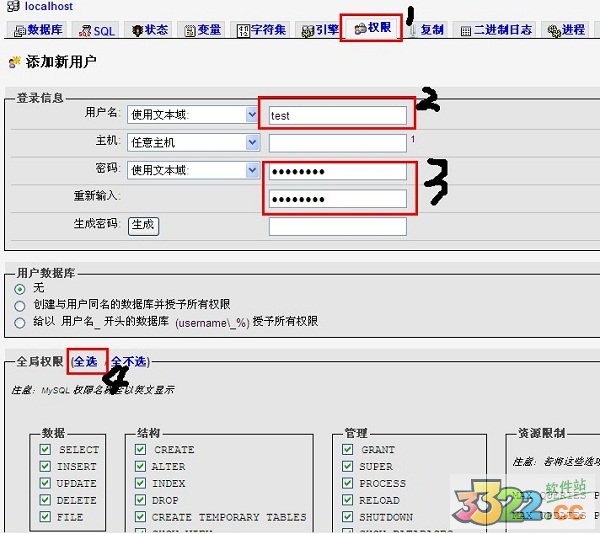Click the SQL tab icon

click(85, 31)
